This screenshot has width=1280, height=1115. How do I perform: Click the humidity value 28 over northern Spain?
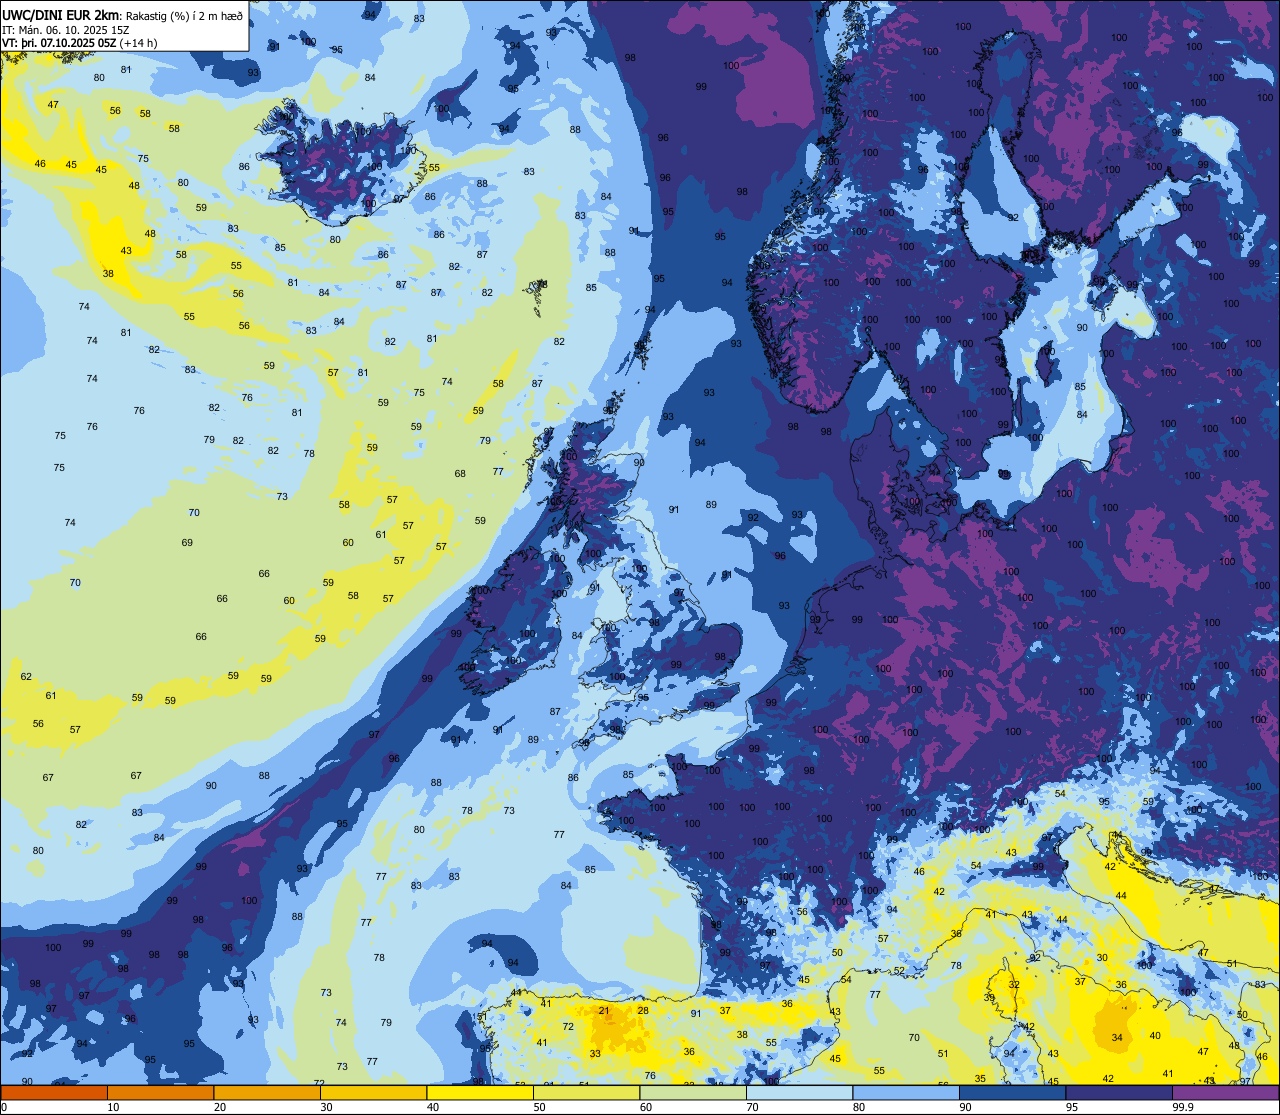pos(643,1011)
